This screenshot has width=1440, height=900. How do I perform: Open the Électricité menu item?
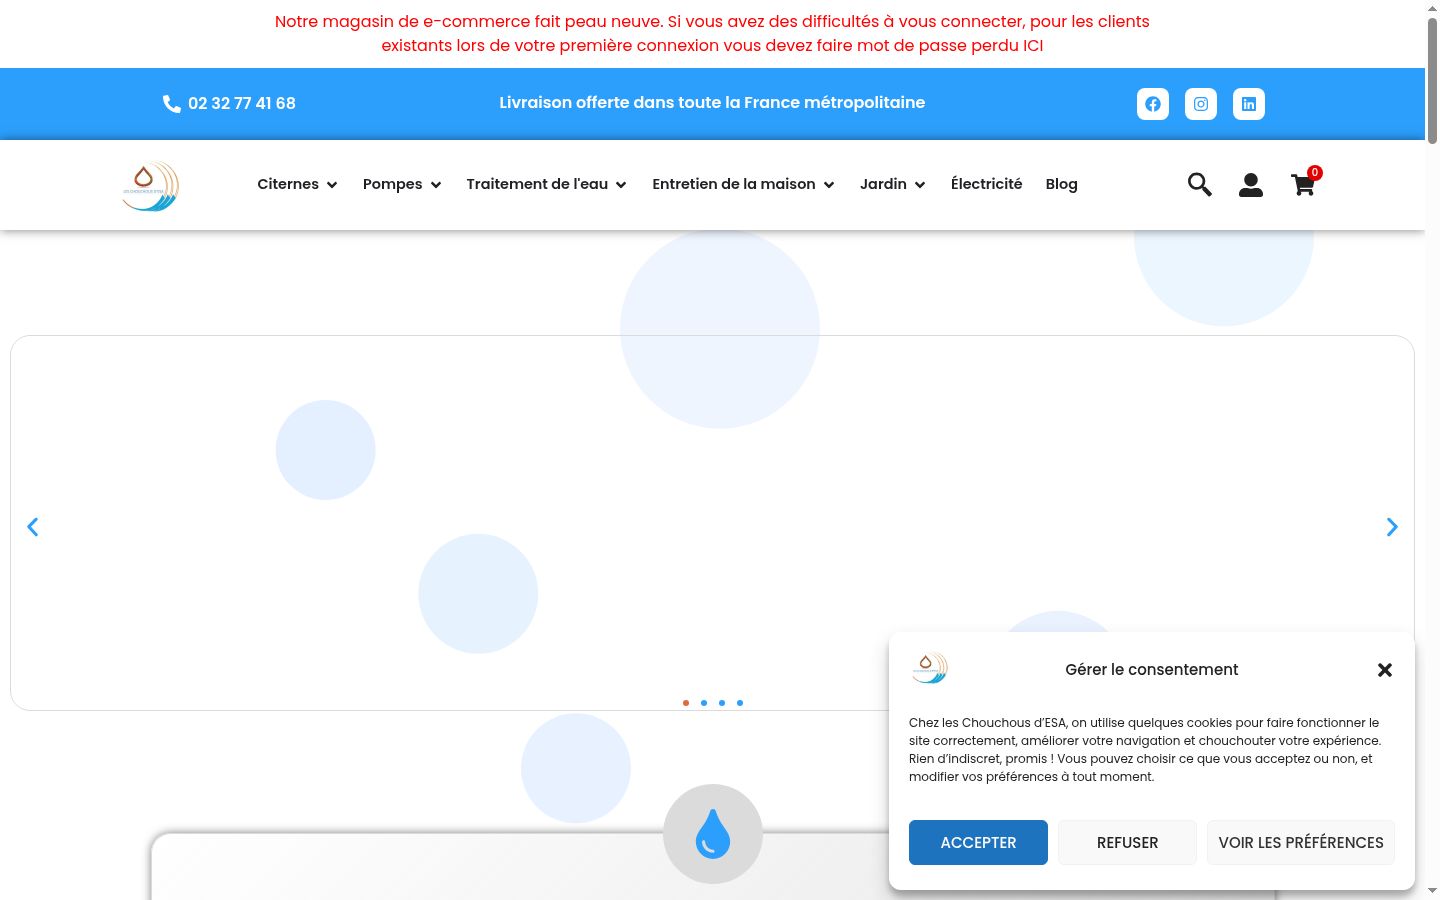pos(987,184)
